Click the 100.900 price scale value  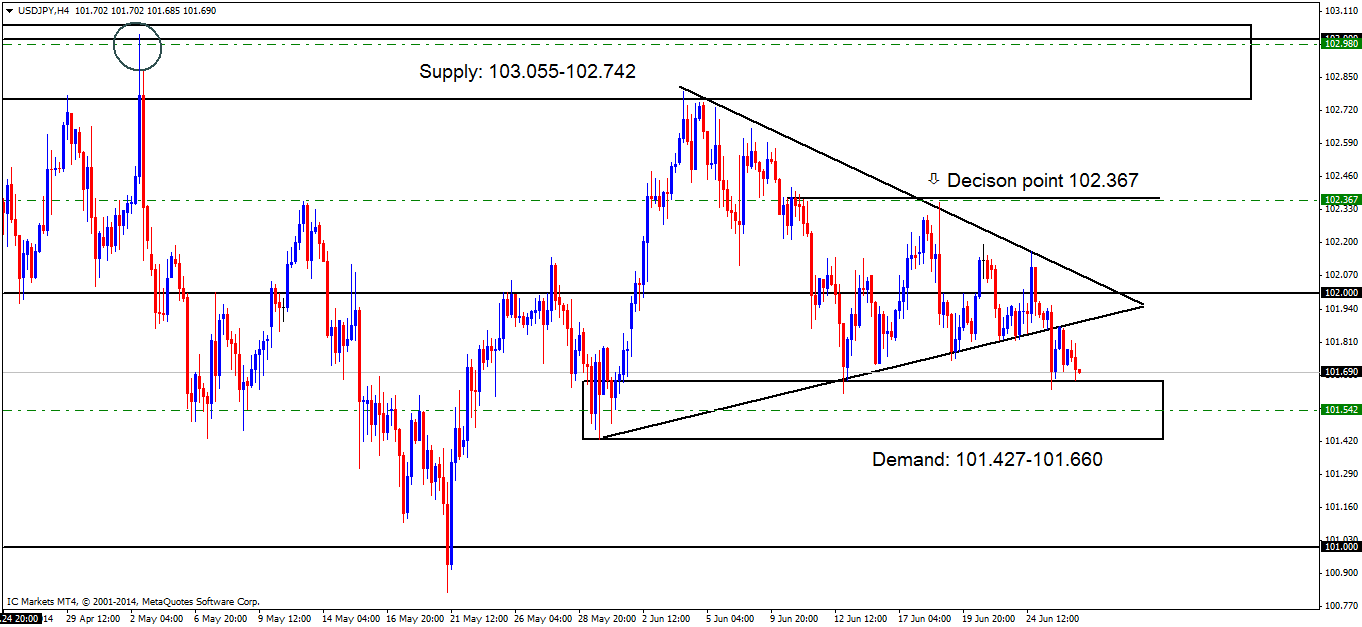(x=1340, y=572)
